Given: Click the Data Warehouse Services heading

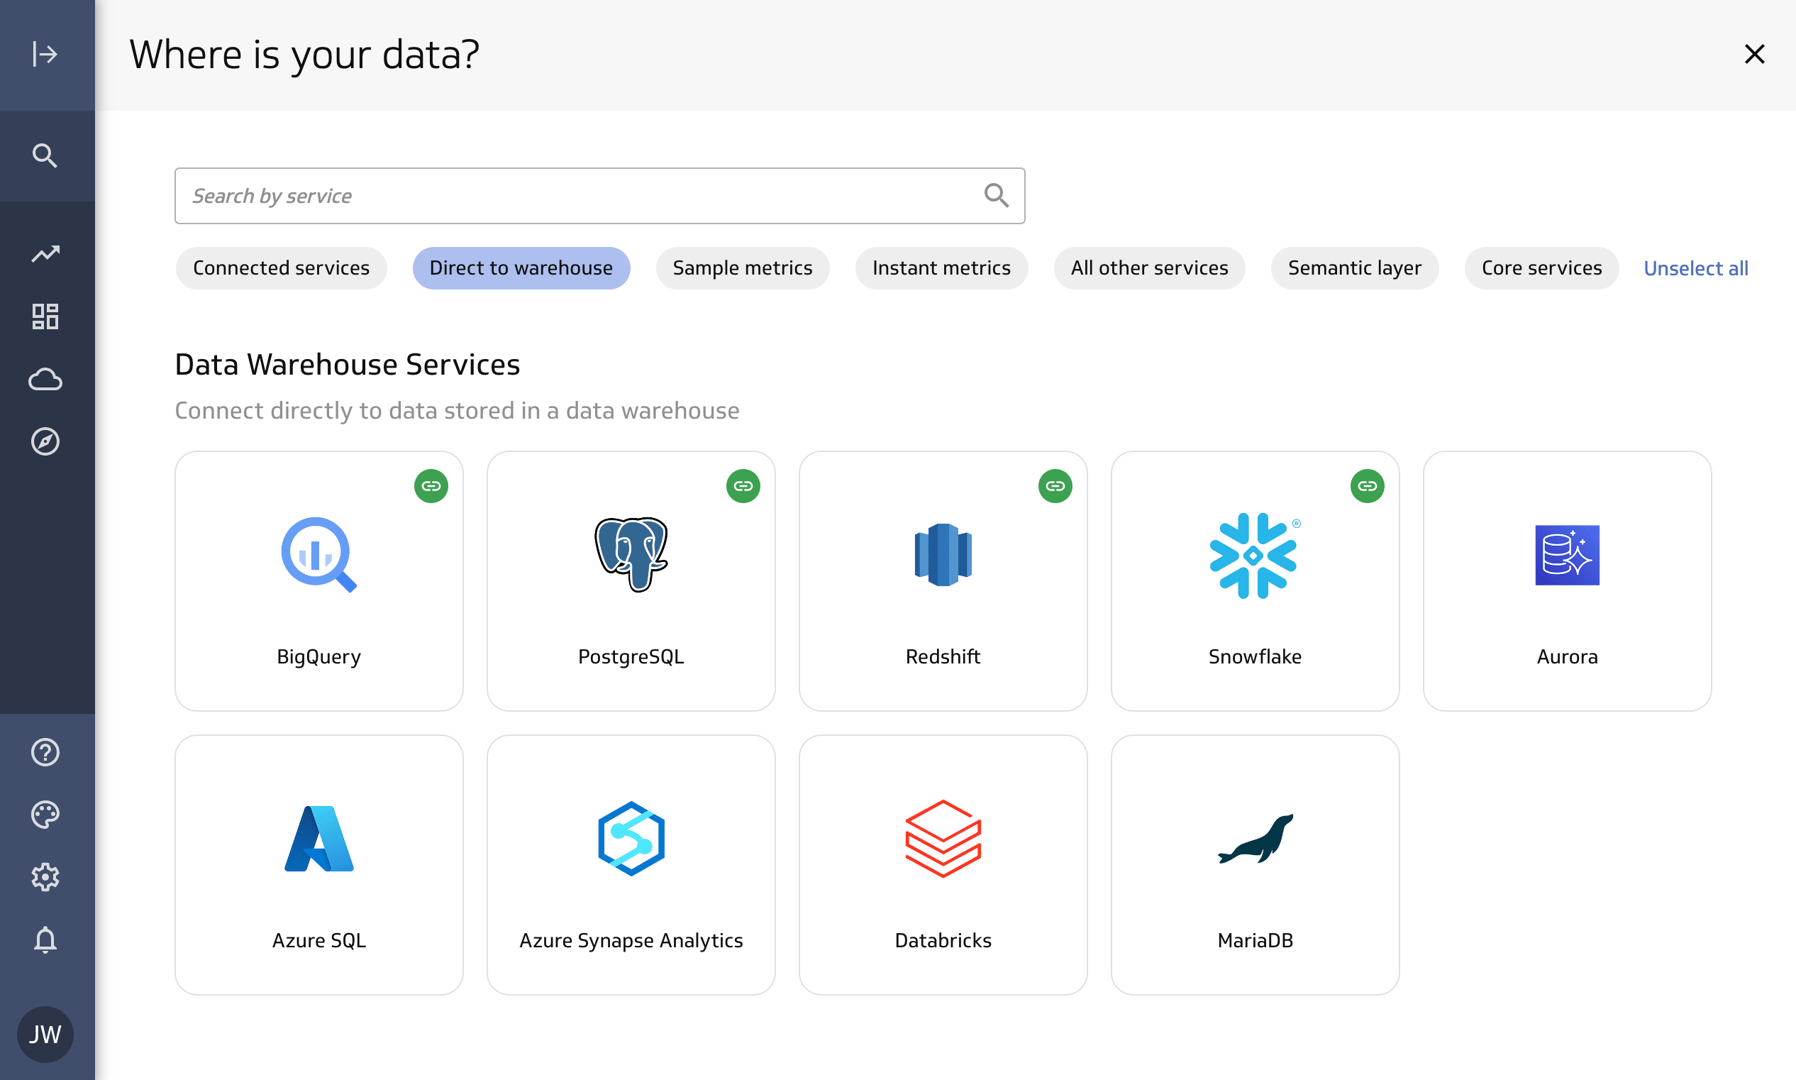Looking at the screenshot, I should tap(347, 365).
